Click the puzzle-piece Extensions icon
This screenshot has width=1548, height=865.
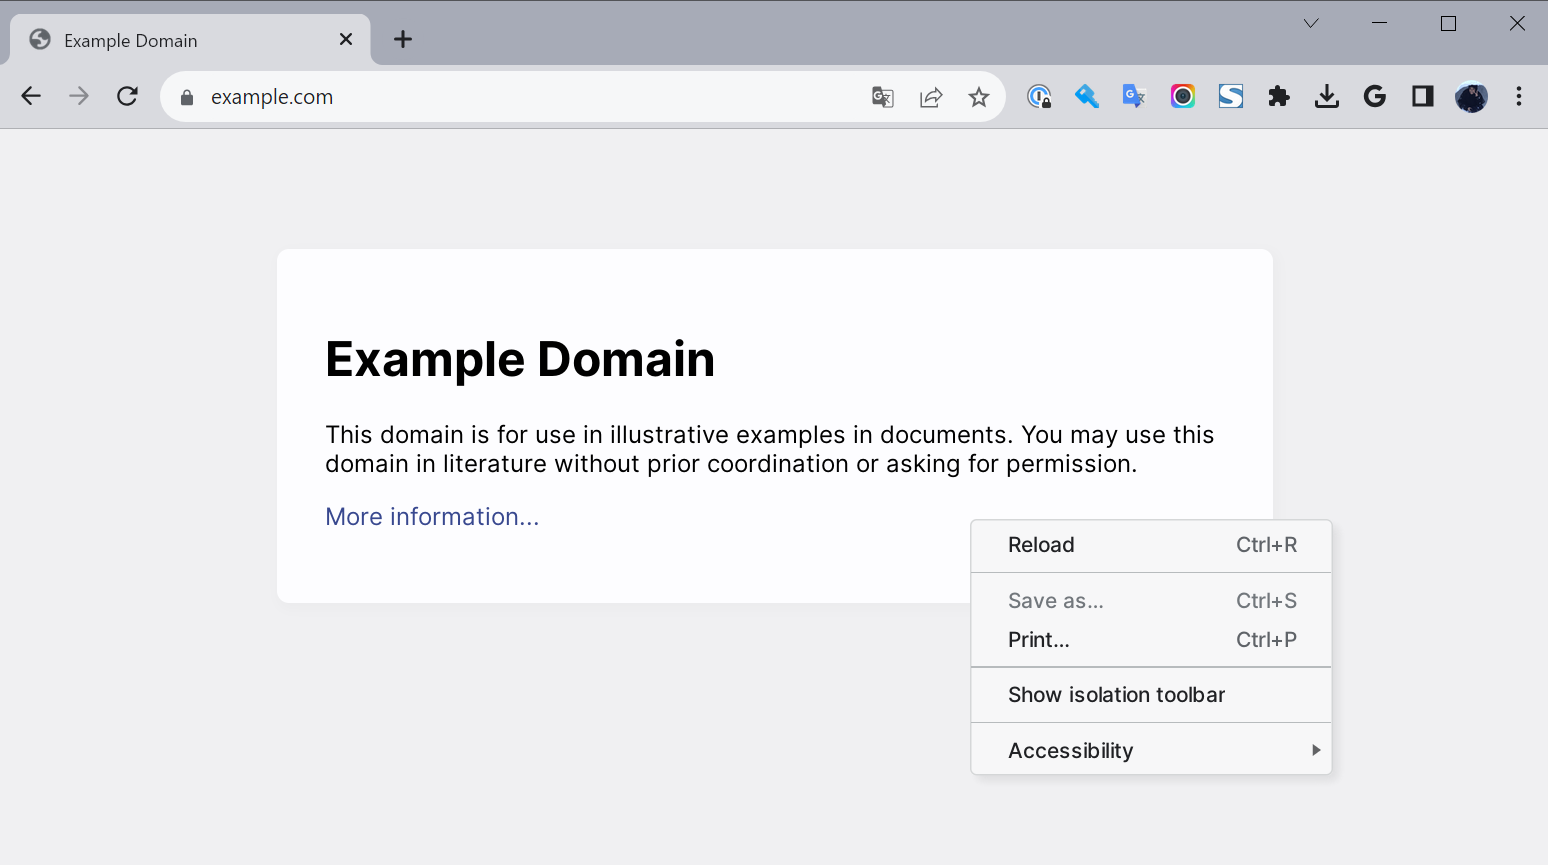tap(1278, 96)
